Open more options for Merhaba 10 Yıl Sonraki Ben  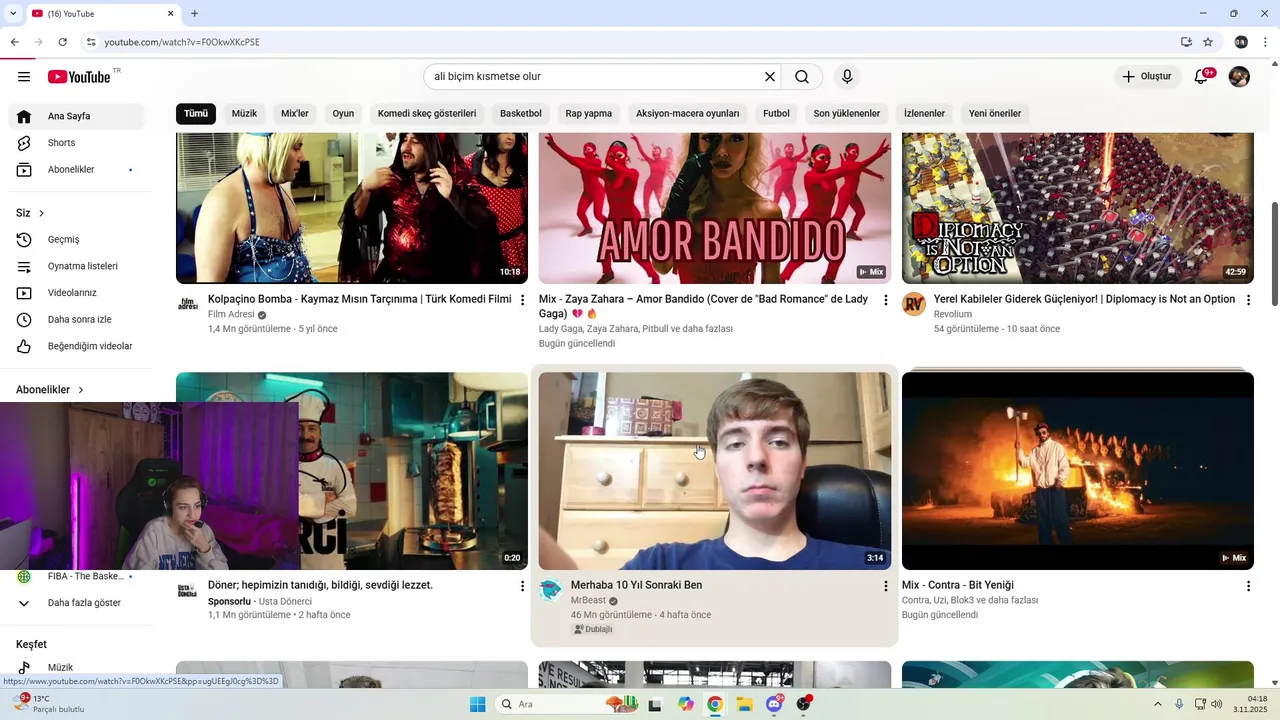point(885,586)
